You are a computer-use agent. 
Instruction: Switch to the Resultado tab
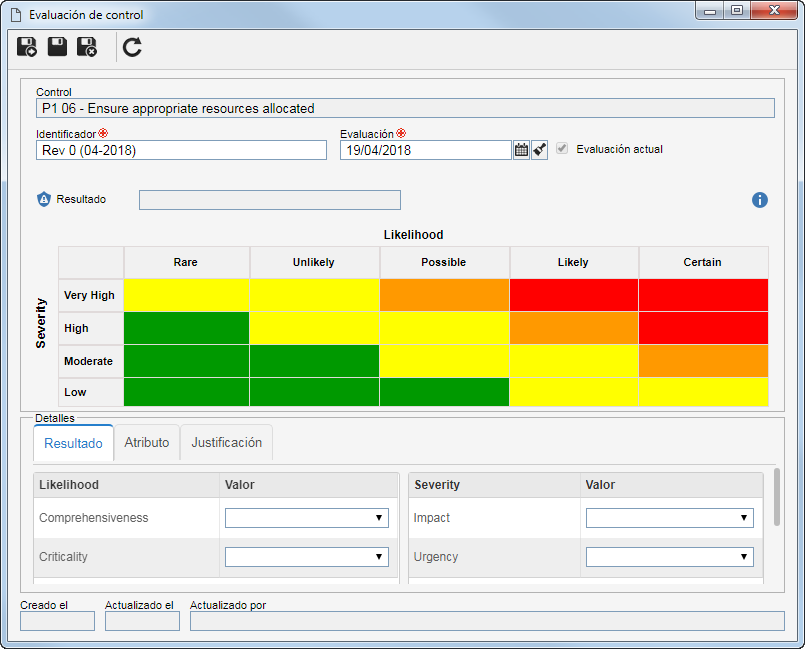(73, 443)
